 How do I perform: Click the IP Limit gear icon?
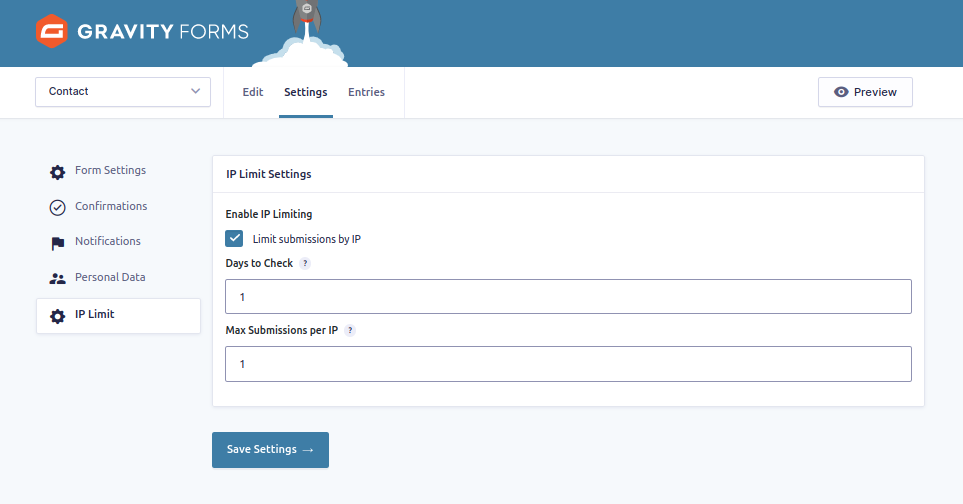tap(57, 316)
